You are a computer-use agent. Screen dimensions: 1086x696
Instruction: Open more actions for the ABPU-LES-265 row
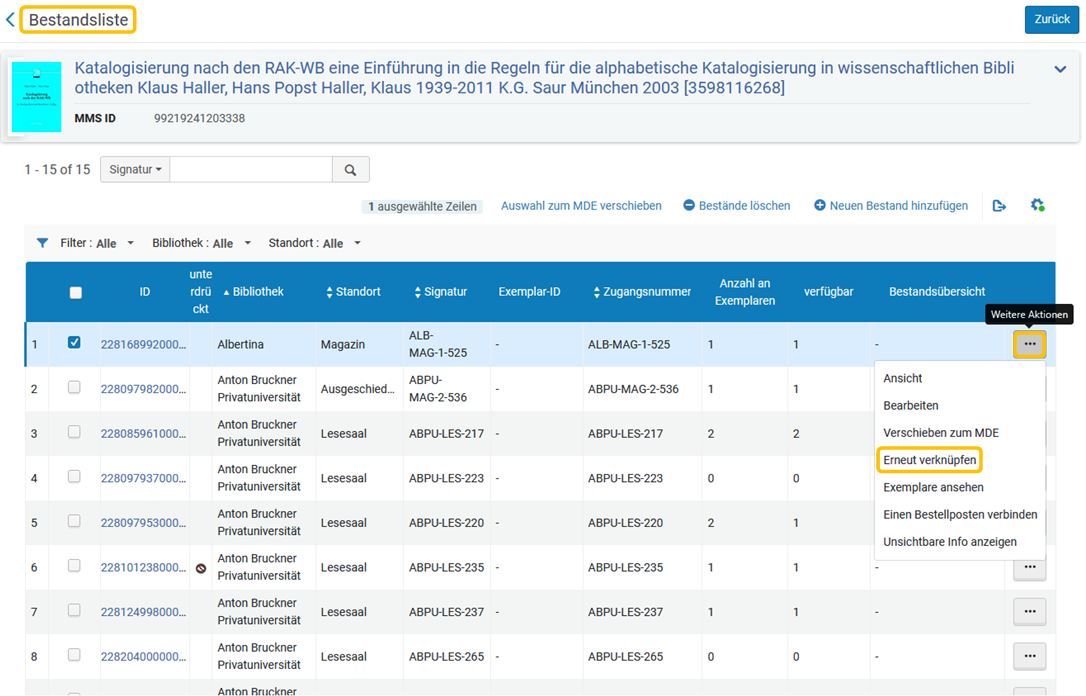(x=1029, y=656)
